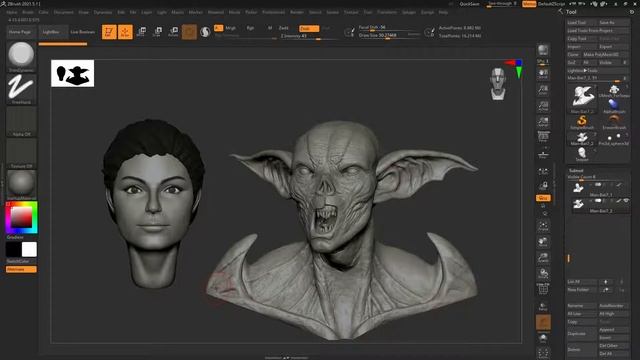Open the Home Page
640x360 pixels.
click(20, 32)
